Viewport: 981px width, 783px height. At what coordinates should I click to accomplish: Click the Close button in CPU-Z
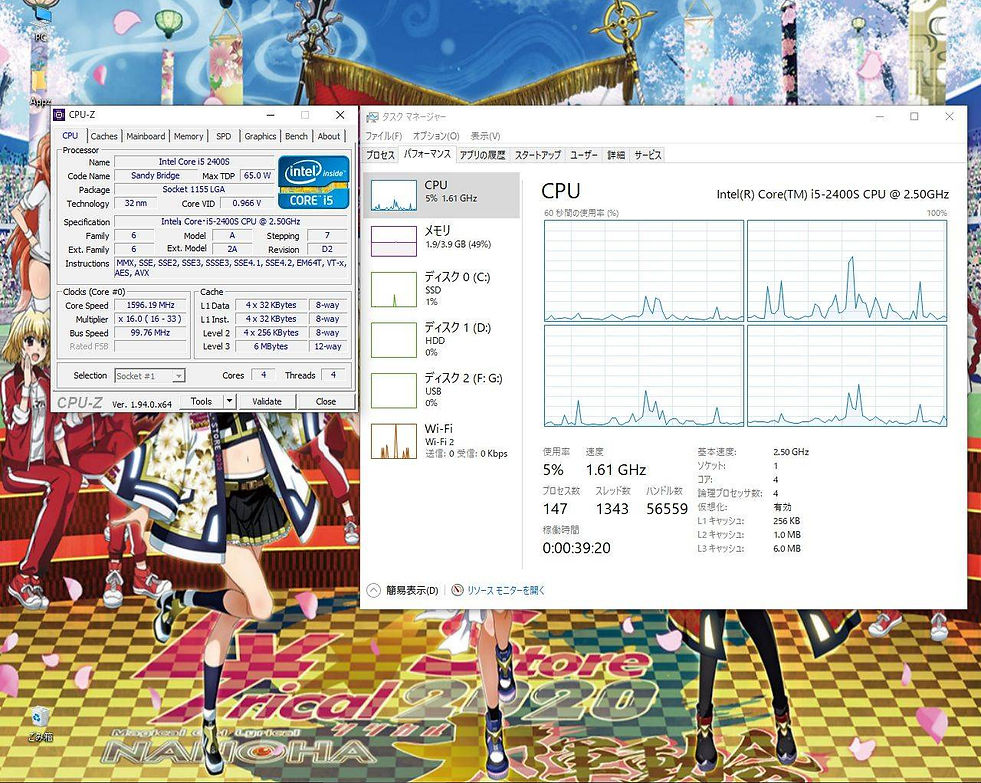[326, 402]
